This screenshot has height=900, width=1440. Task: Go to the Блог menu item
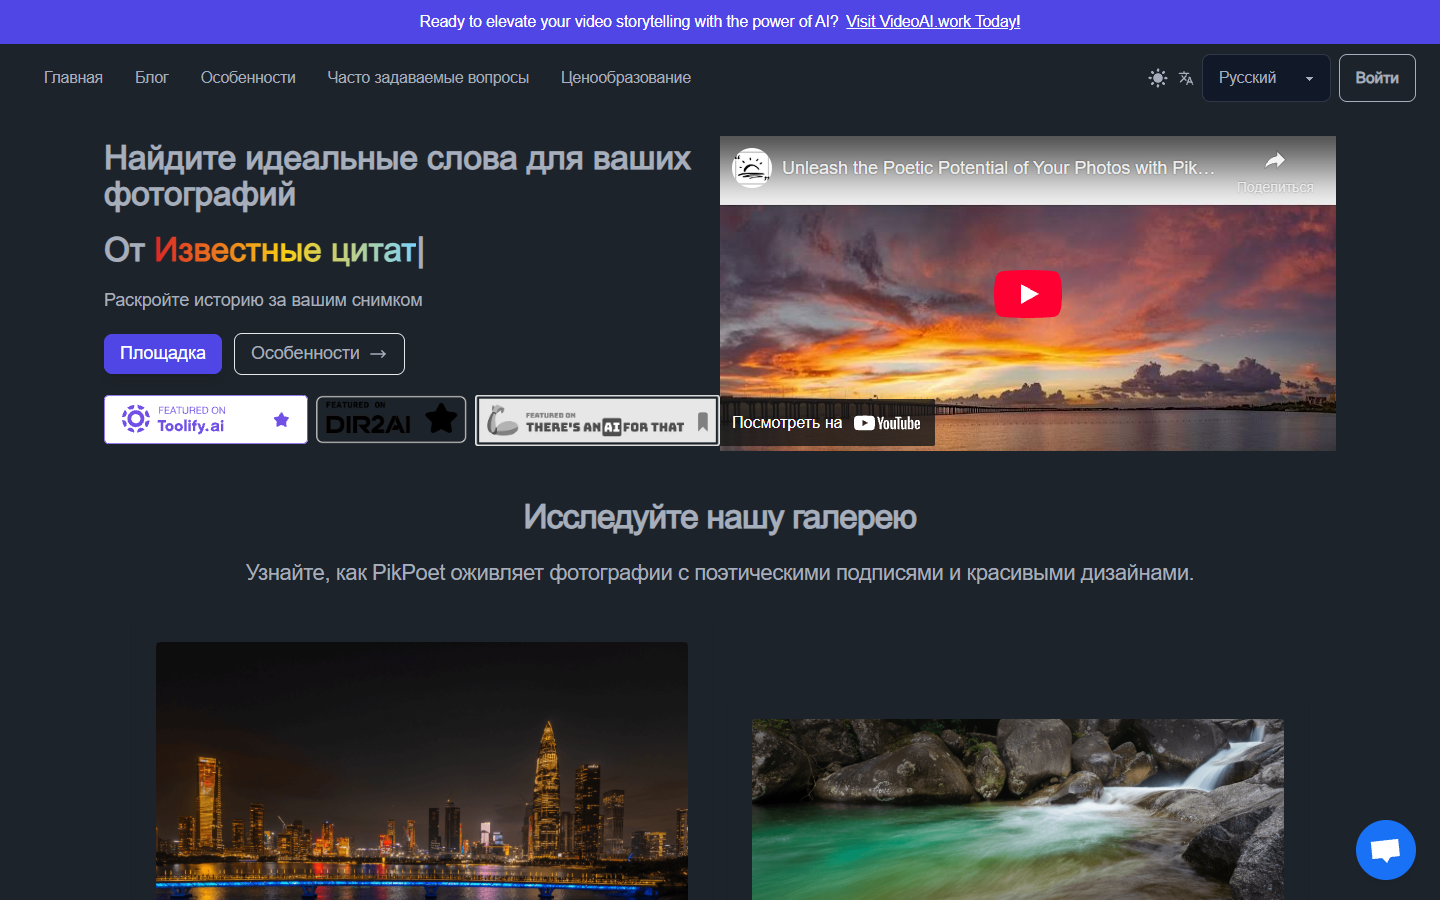tap(152, 78)
